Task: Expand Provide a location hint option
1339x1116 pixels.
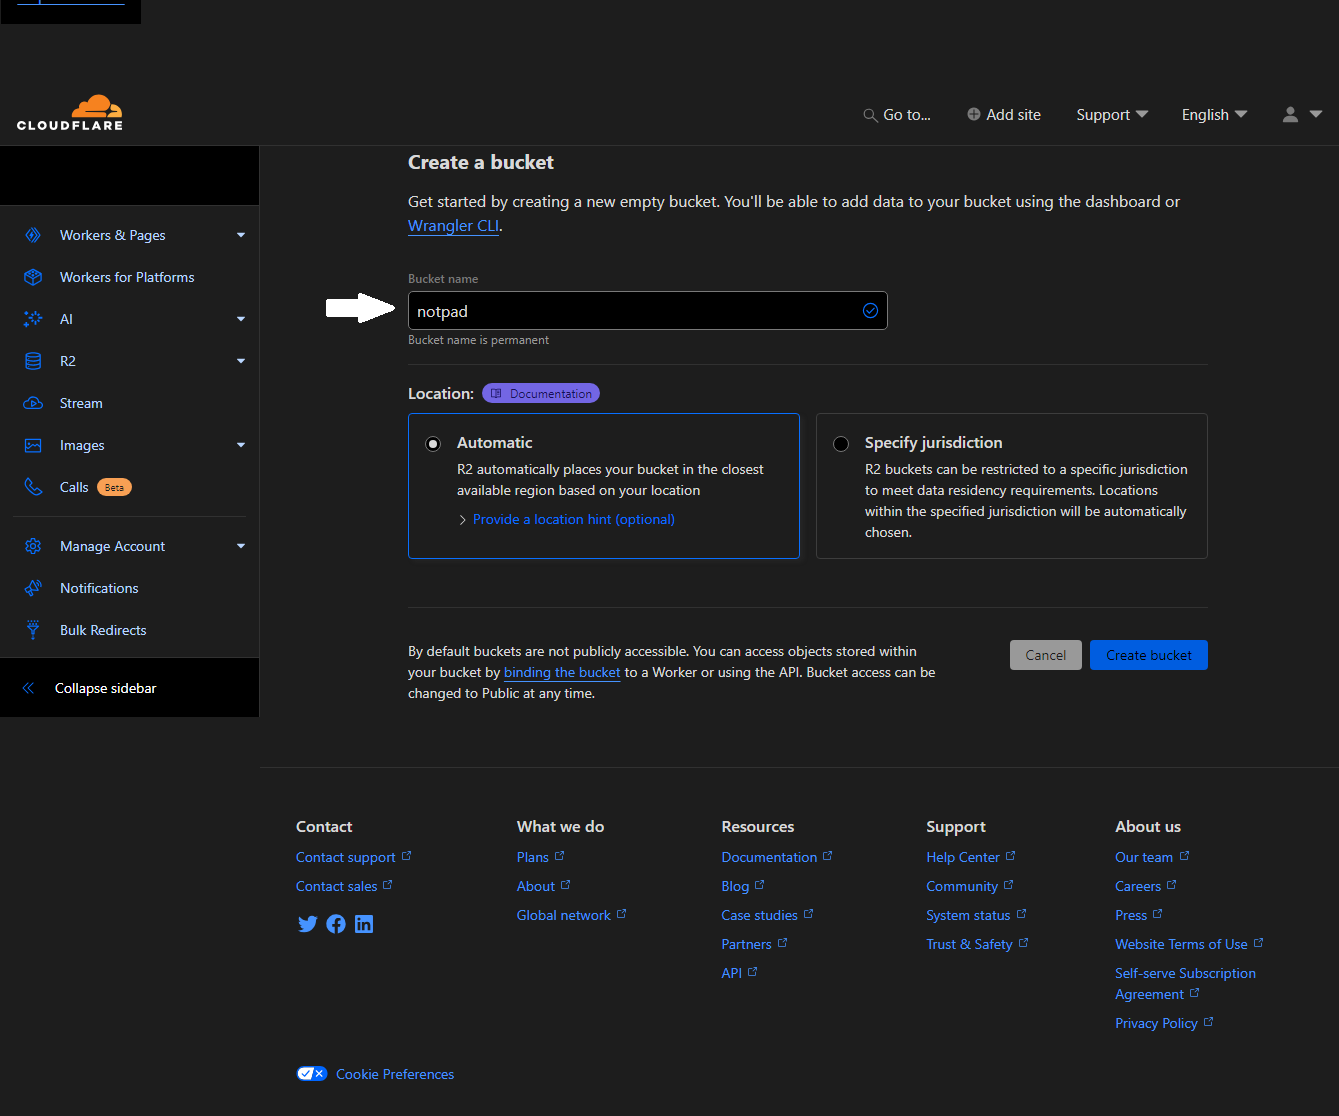Action: click(x=573, y=520)
